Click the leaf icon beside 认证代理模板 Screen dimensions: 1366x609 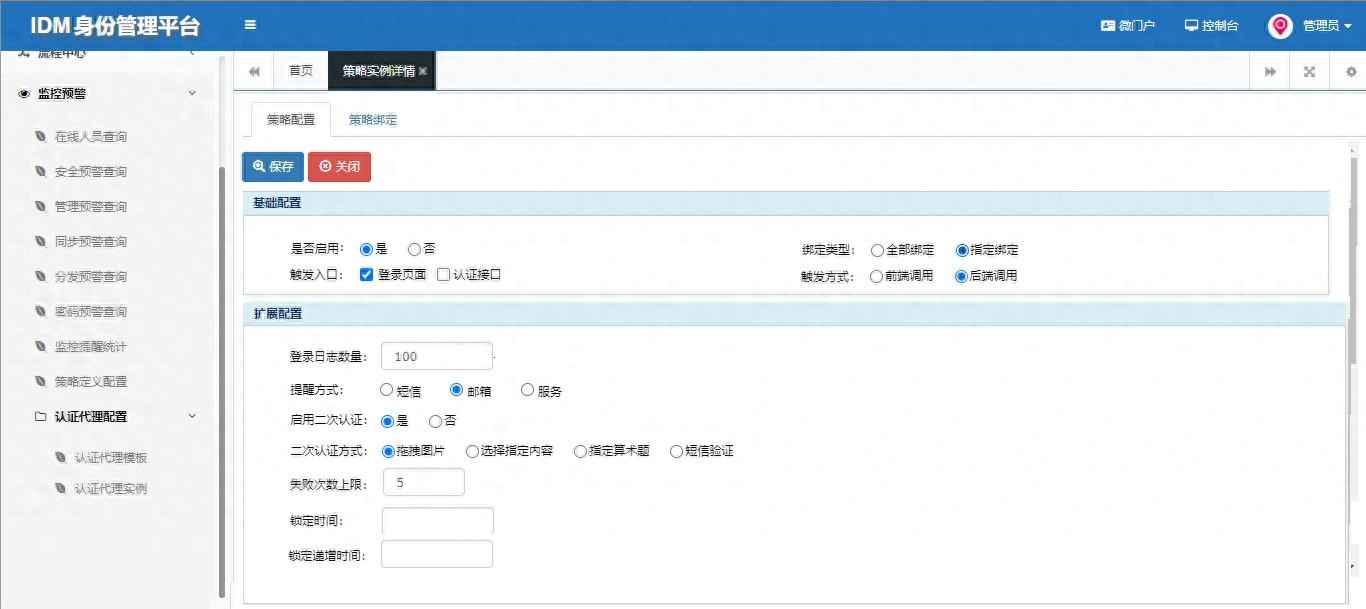coord(60,457)
